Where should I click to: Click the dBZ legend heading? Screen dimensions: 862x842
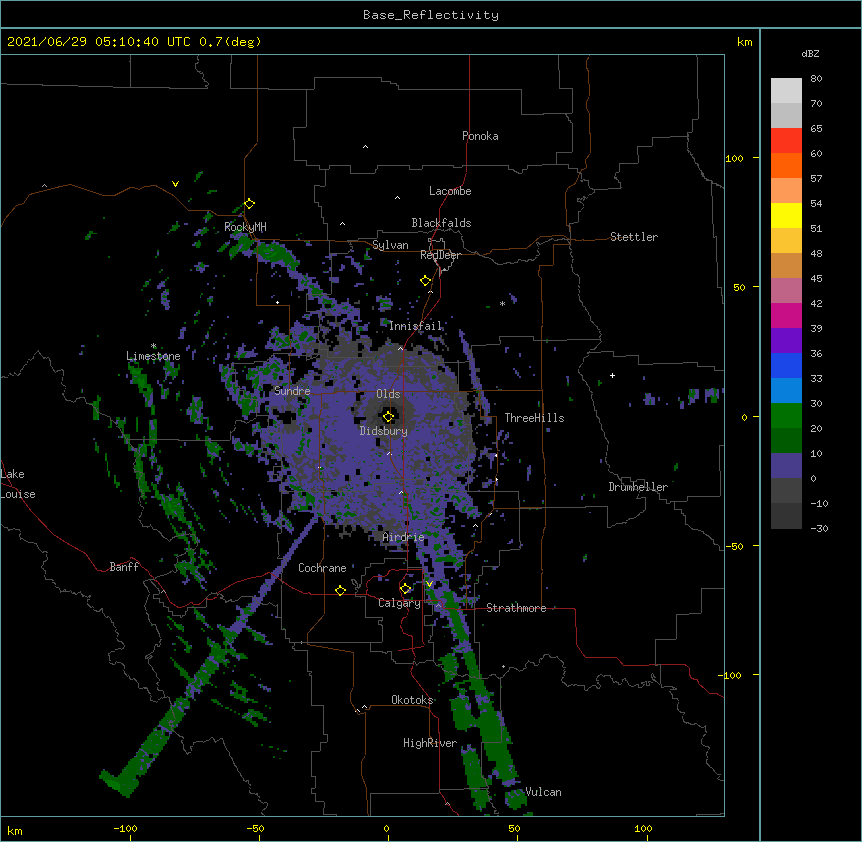(810, 54)
